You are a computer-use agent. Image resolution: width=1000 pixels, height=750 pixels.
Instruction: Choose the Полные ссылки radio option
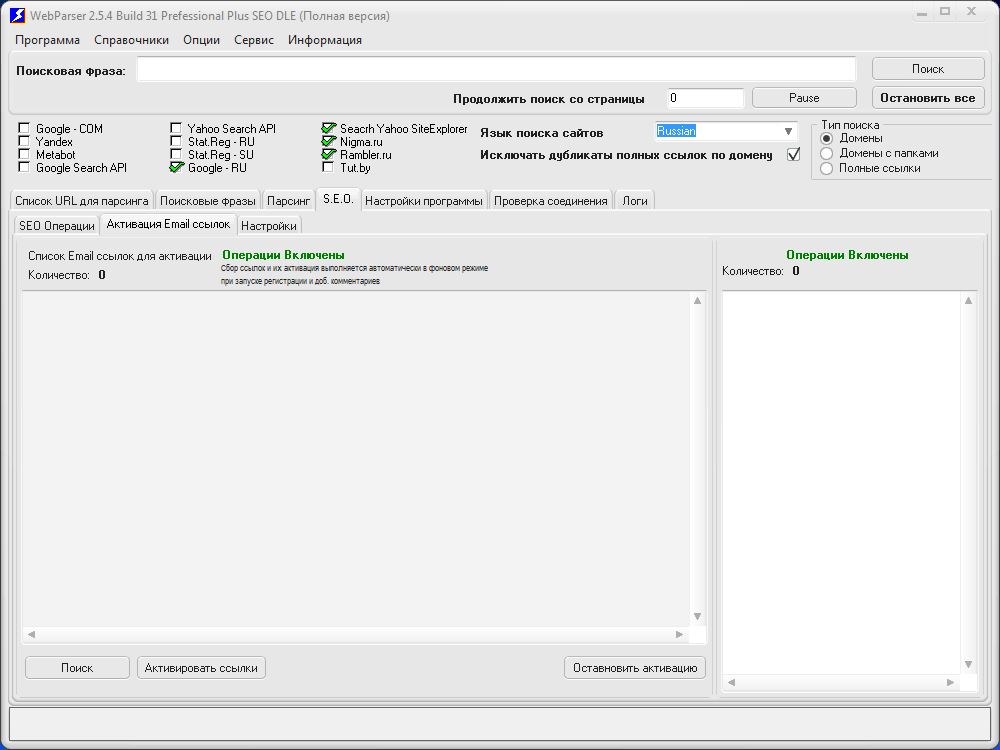[827, 168]
